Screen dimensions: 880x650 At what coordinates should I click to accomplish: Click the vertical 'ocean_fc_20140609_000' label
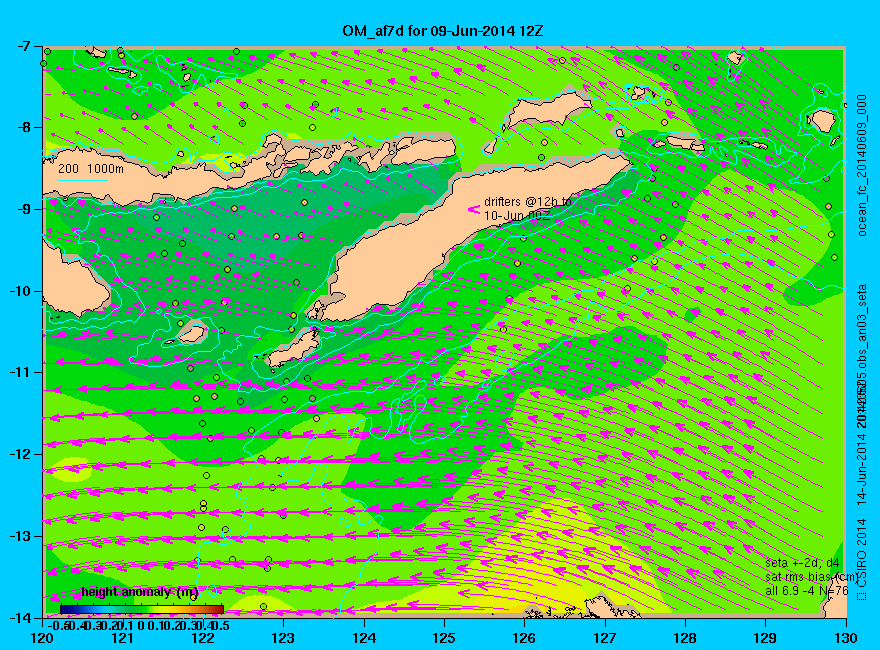(862, 166)
